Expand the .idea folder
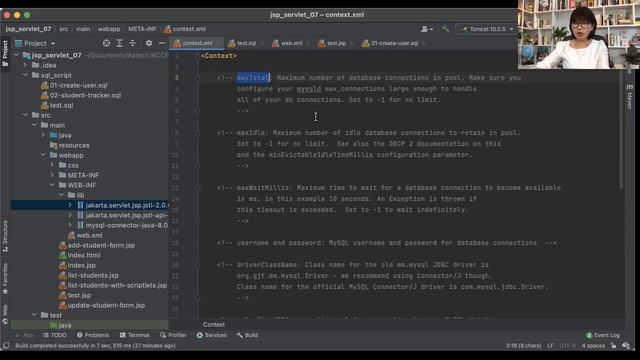The image size is (640, 360). [x=26, y=65]
